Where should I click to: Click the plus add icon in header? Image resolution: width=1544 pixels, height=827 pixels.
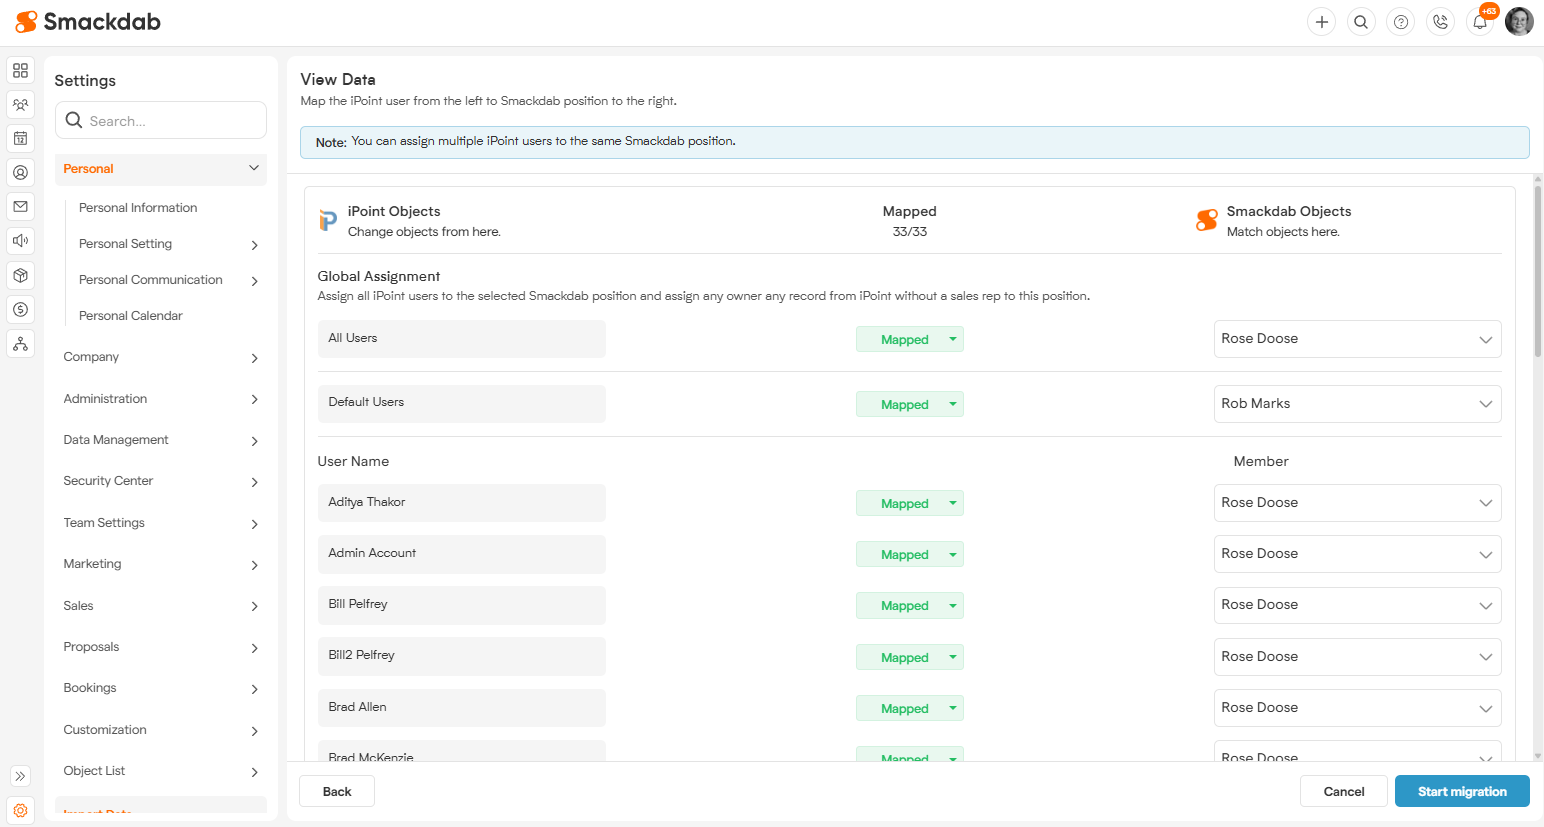pos(1321,22)
